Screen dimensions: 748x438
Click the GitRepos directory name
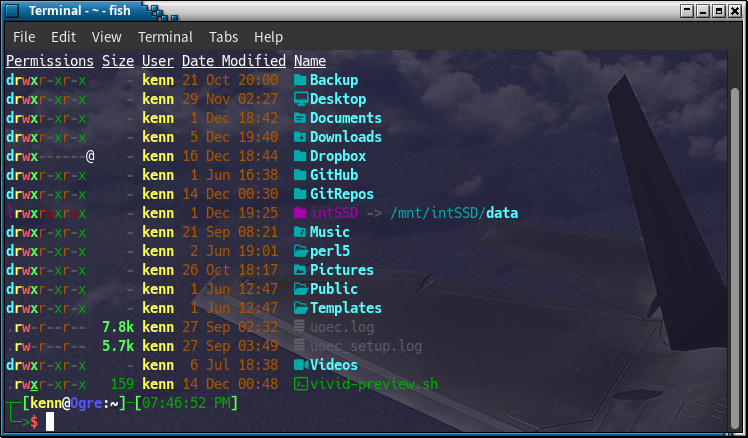coord(342,194)
